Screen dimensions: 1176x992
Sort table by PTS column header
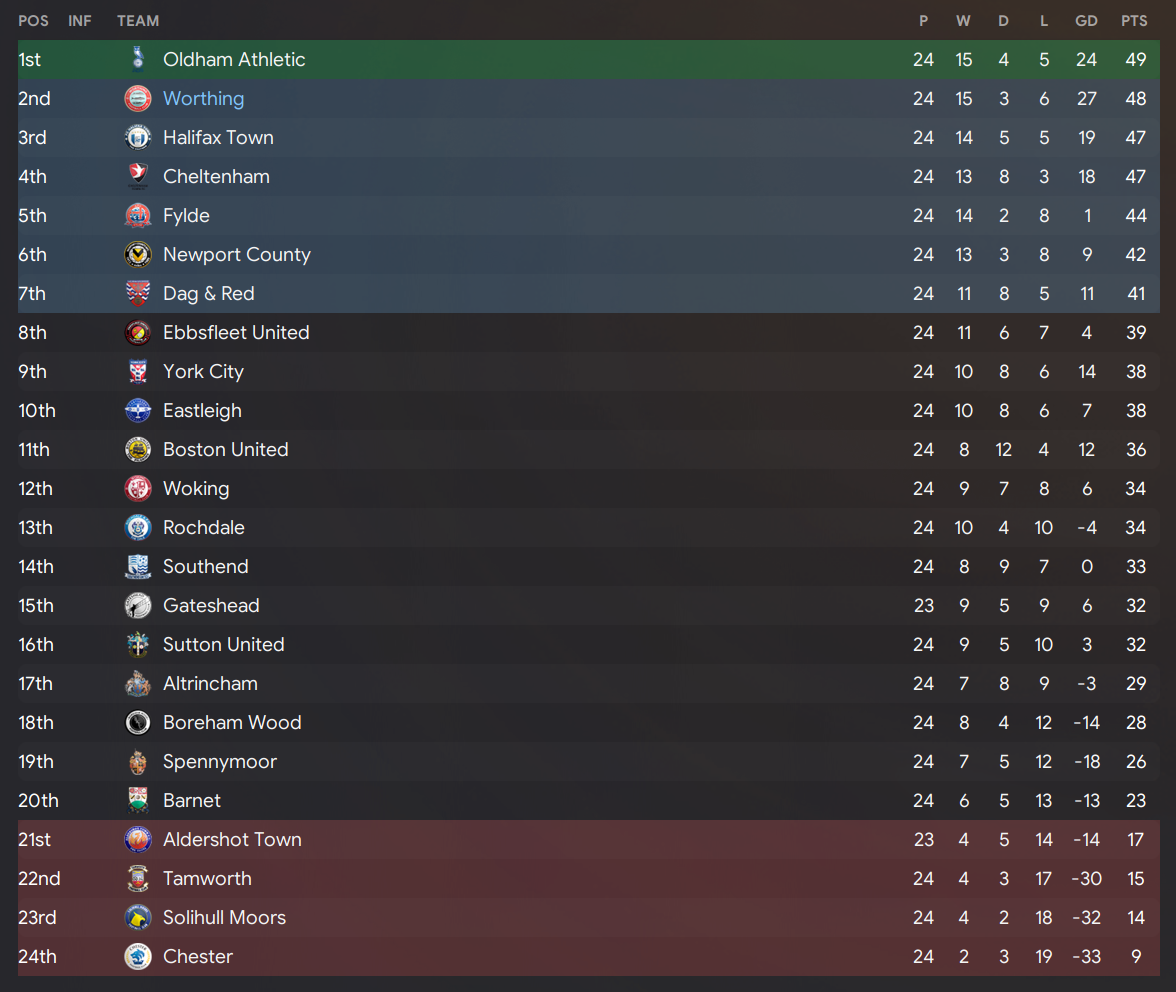[1134, 21]
